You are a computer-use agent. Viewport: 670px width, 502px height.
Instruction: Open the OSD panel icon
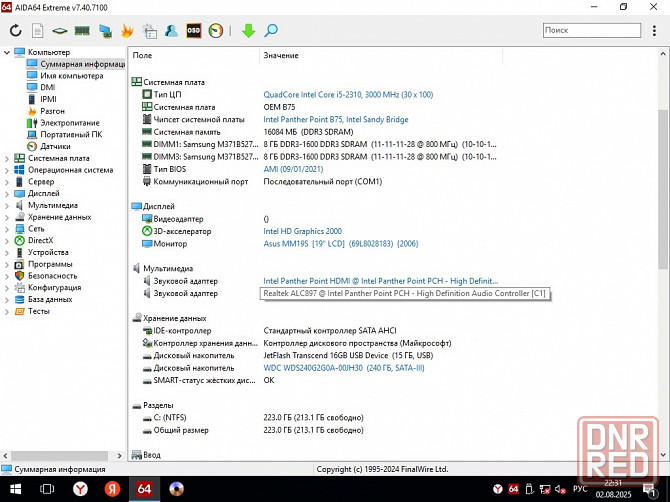pos(194,30)
